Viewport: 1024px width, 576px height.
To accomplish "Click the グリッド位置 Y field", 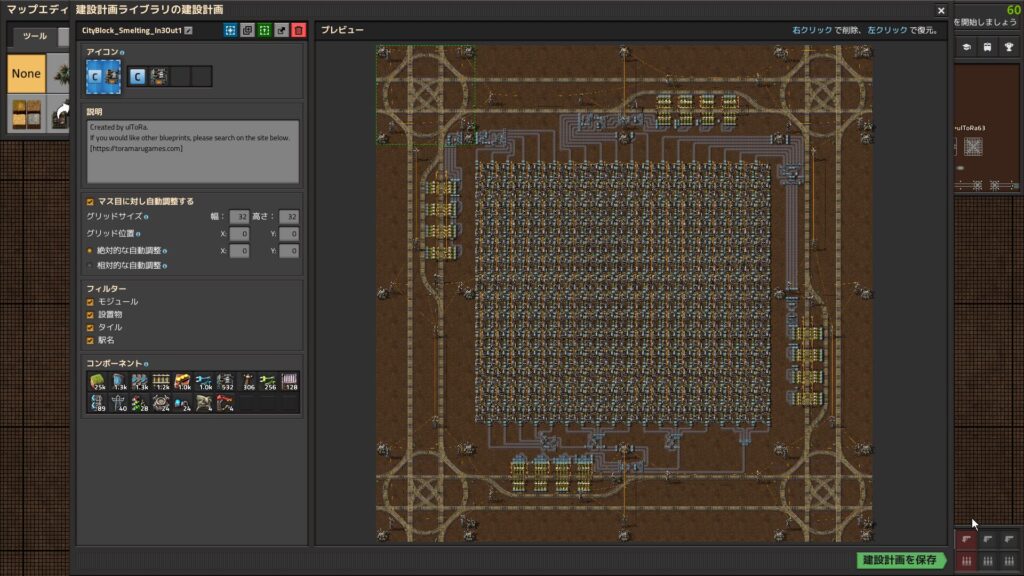I will pos(289,233).
